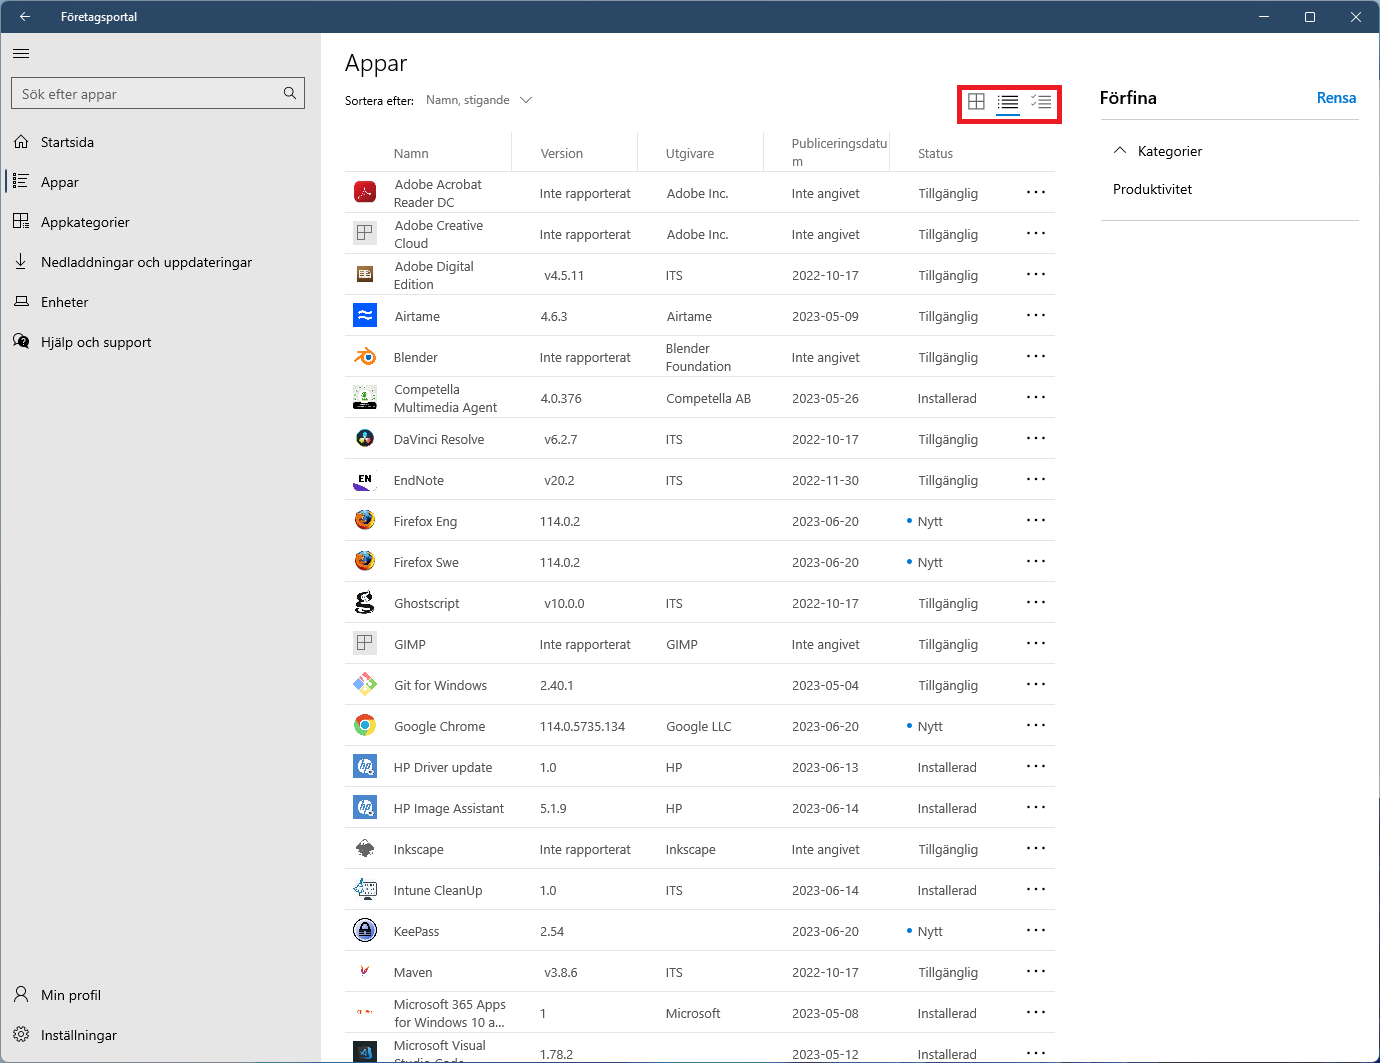Click Competella AB publisher cell
Screen dimensions: 1380x1063
tap(708, 398)
